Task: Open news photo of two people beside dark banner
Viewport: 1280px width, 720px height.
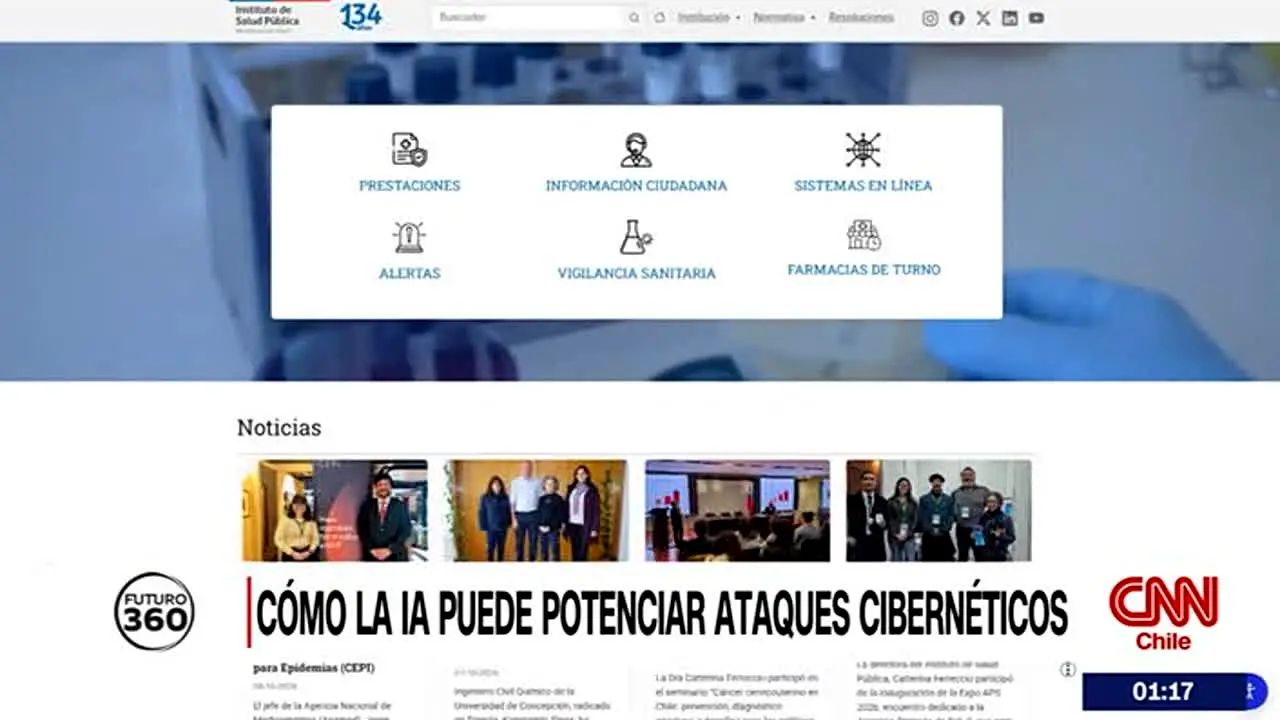Action: (x=335, y=510)
